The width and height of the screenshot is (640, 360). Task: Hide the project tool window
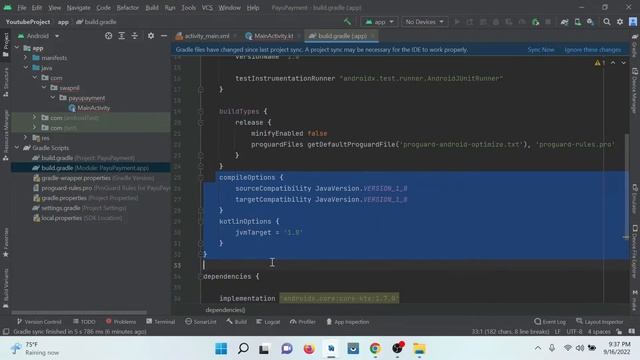[164, 36]
